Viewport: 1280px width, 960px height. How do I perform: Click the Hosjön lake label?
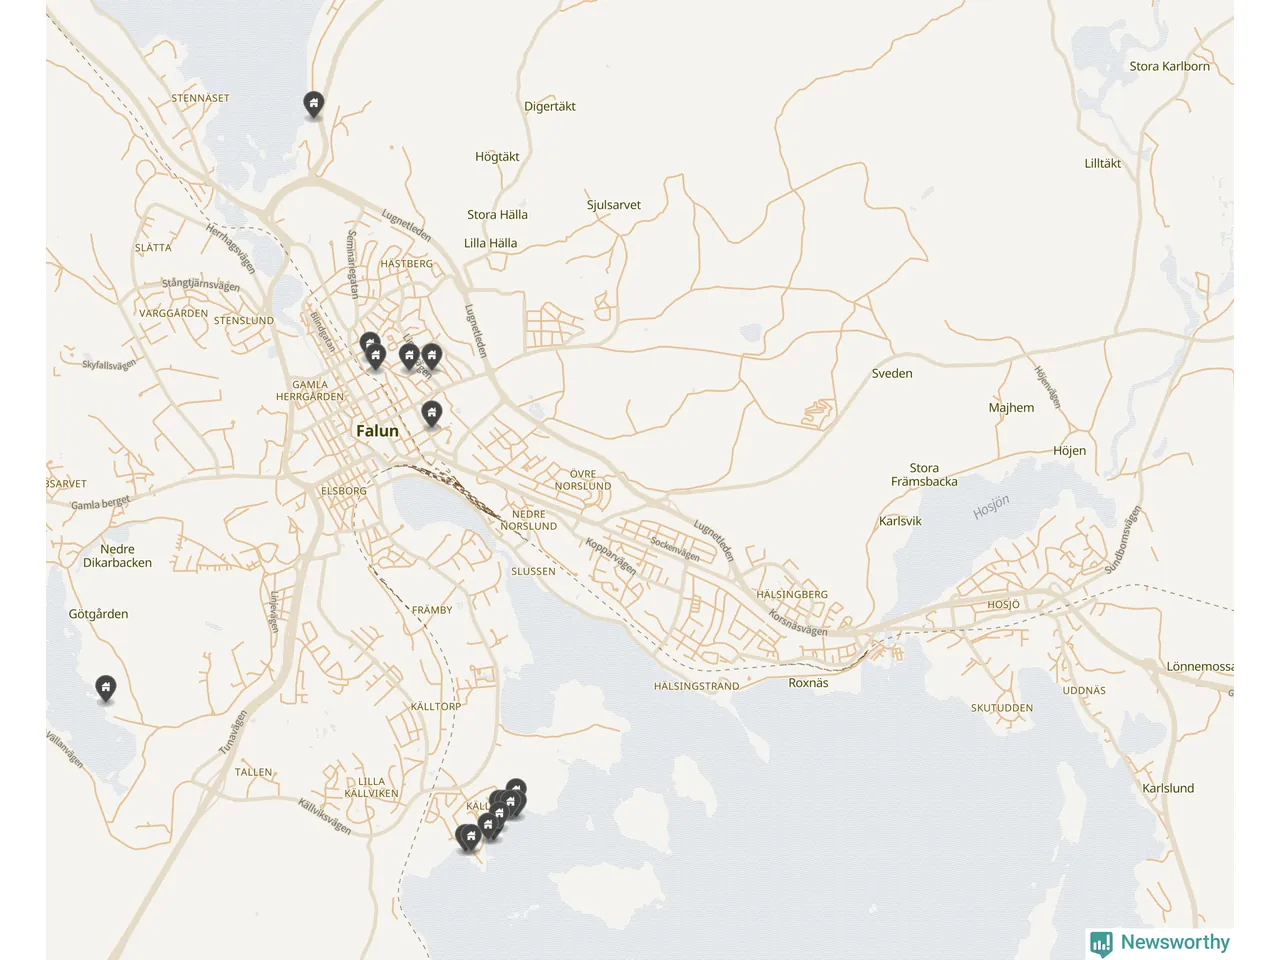991,507
